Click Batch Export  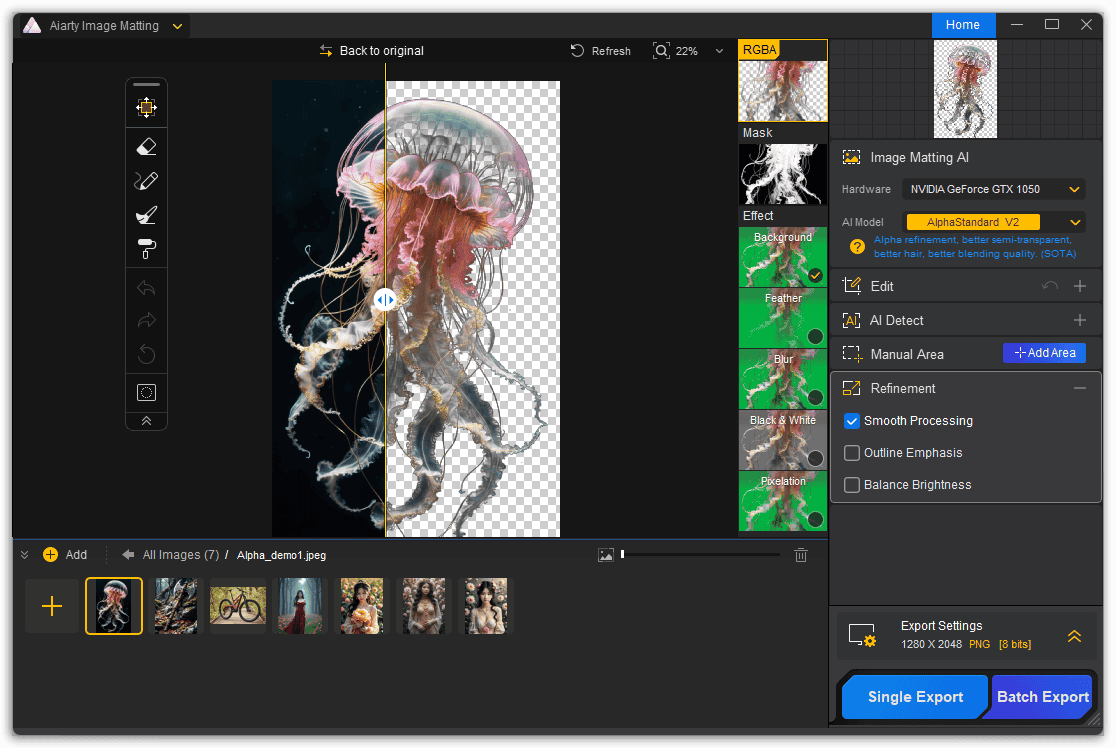tap(1043, 697)
